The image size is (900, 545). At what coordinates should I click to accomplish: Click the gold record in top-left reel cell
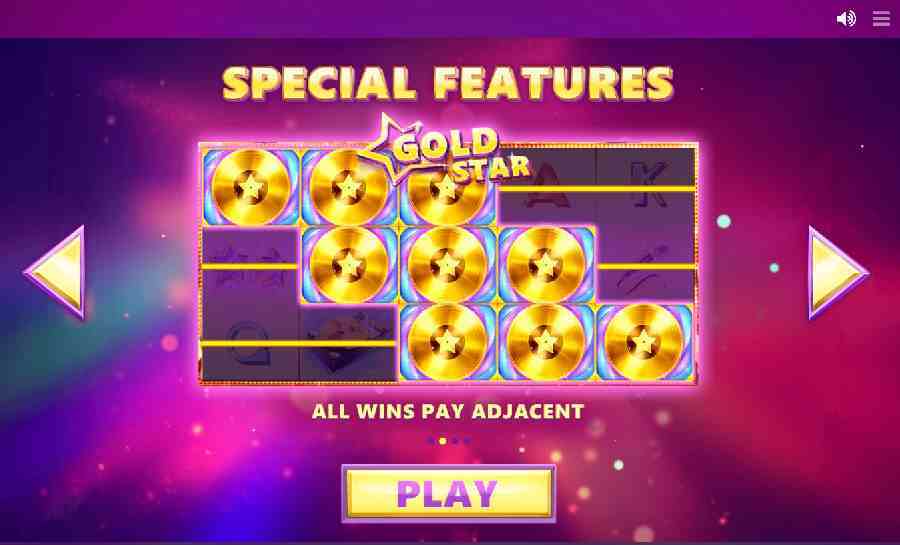251,187
